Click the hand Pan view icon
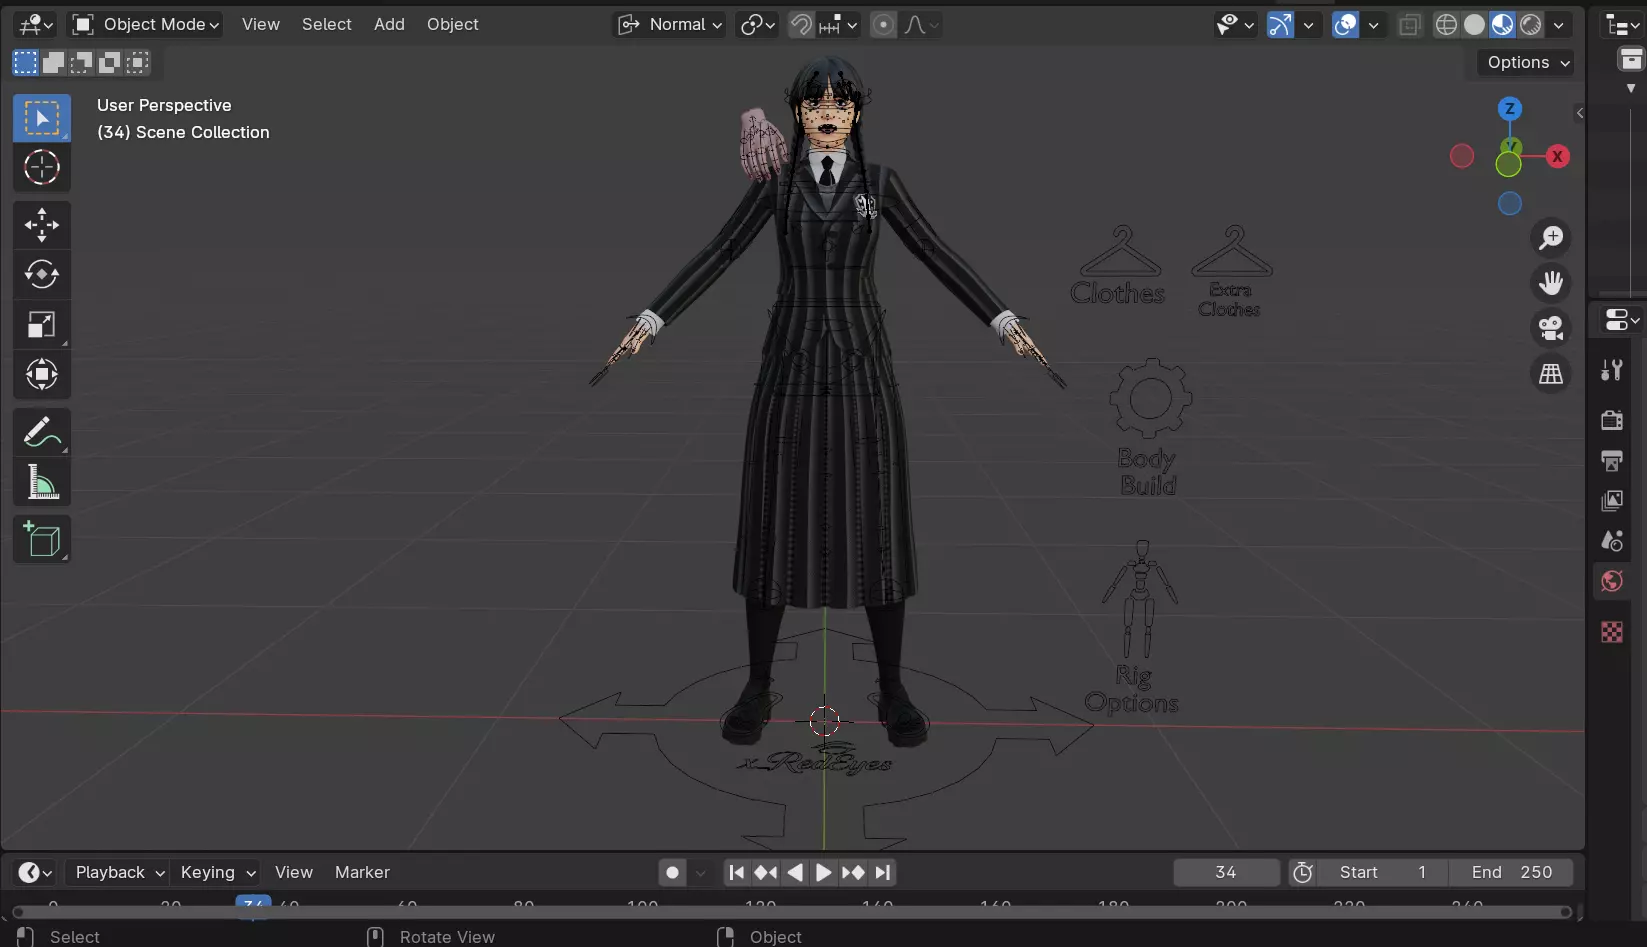The height and width of the screenshot is (947, 1647). 1551,283
